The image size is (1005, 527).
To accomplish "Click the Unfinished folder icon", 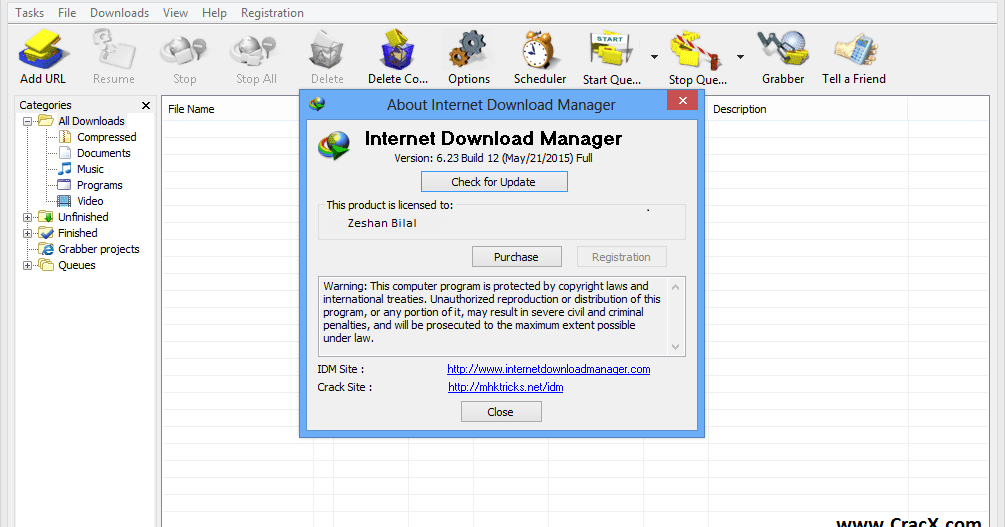I will pyautogui.click(x=46, y=217).
